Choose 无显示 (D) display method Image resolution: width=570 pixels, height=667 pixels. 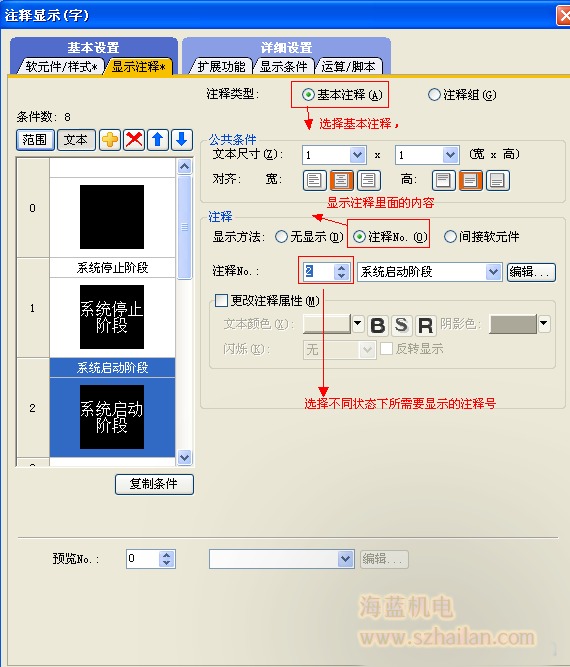281,237
